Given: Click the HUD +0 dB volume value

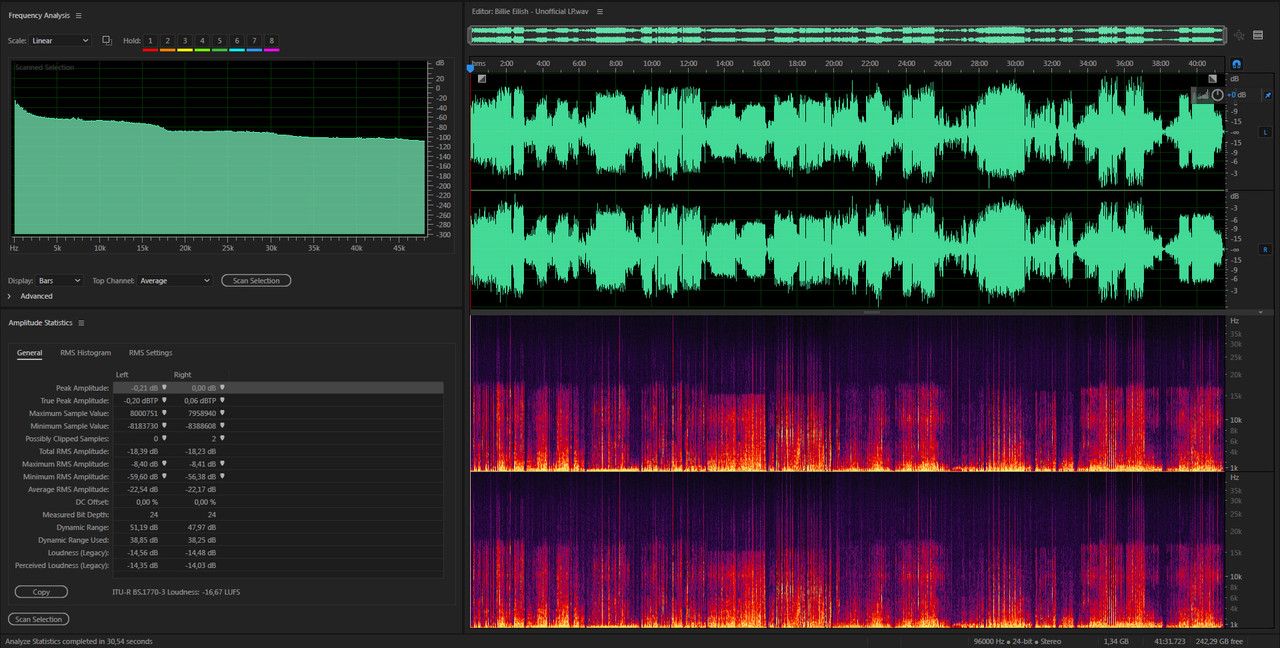Looking at the screenshot, I should click(1237, 95).
